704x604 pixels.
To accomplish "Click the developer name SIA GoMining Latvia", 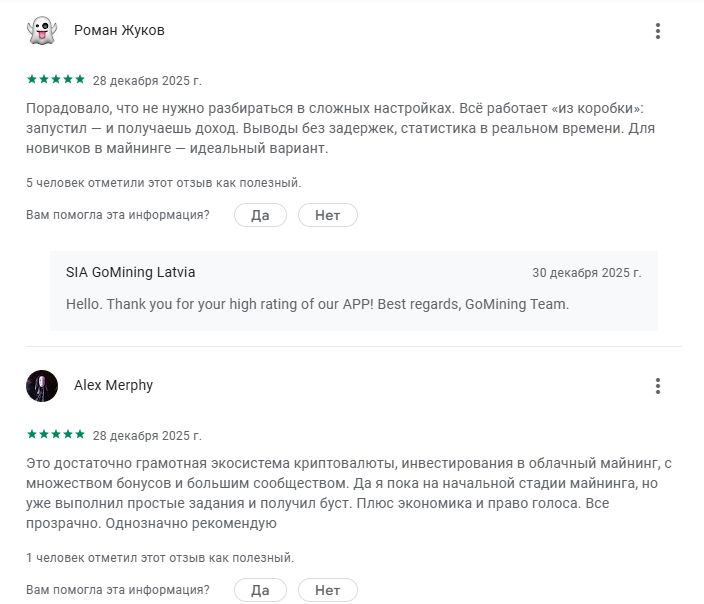I will click(x=130, y=272).
